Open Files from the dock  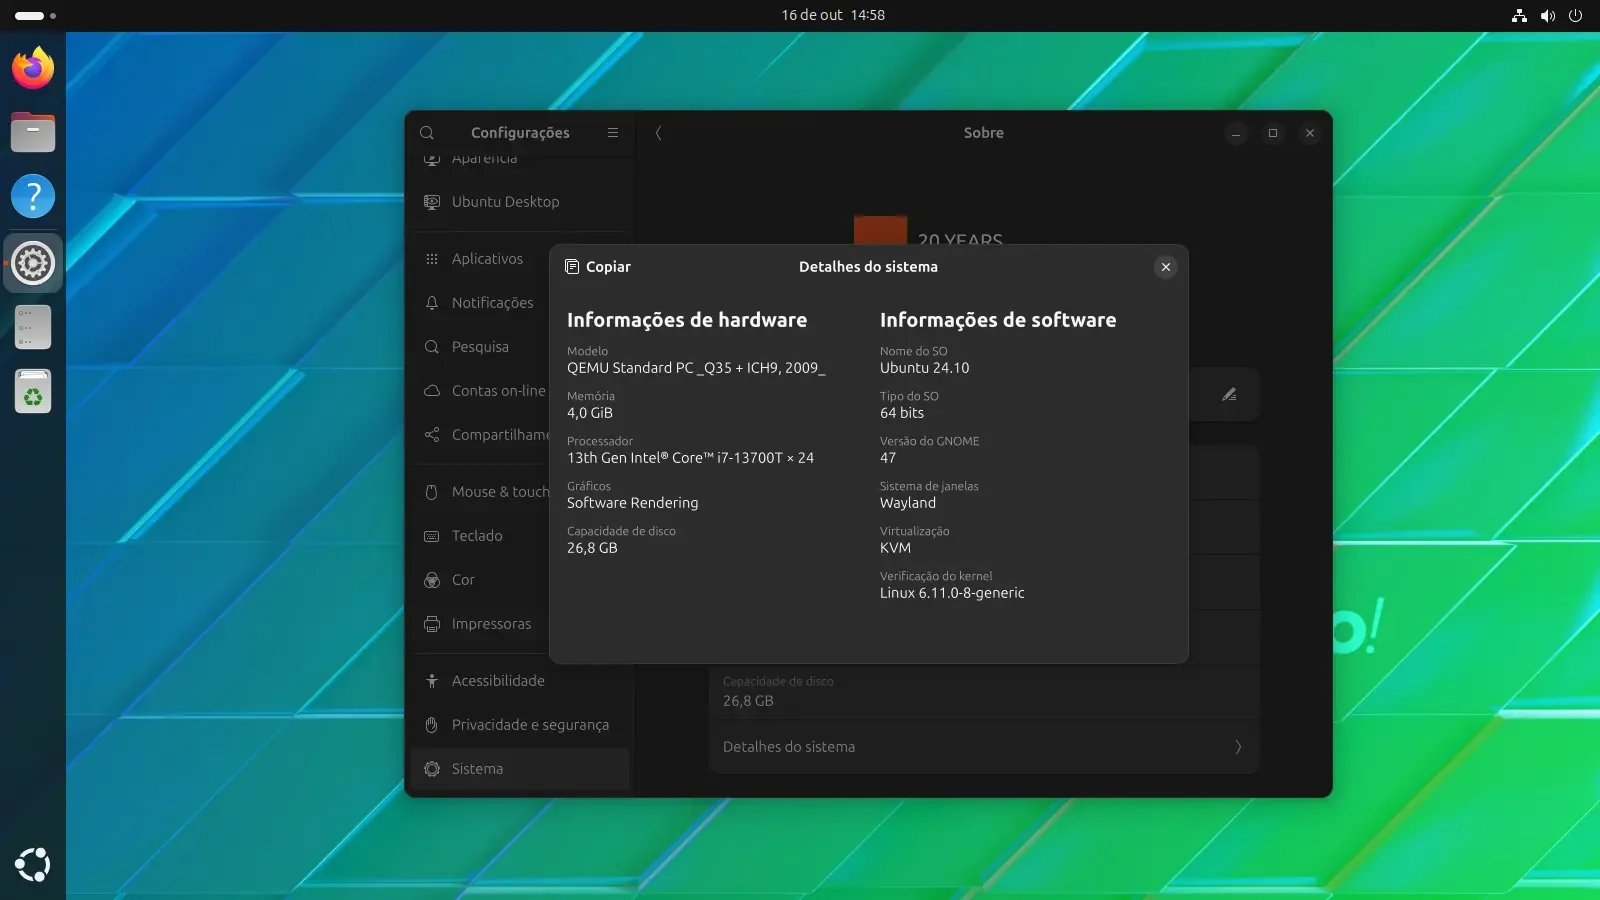point(33,132)
